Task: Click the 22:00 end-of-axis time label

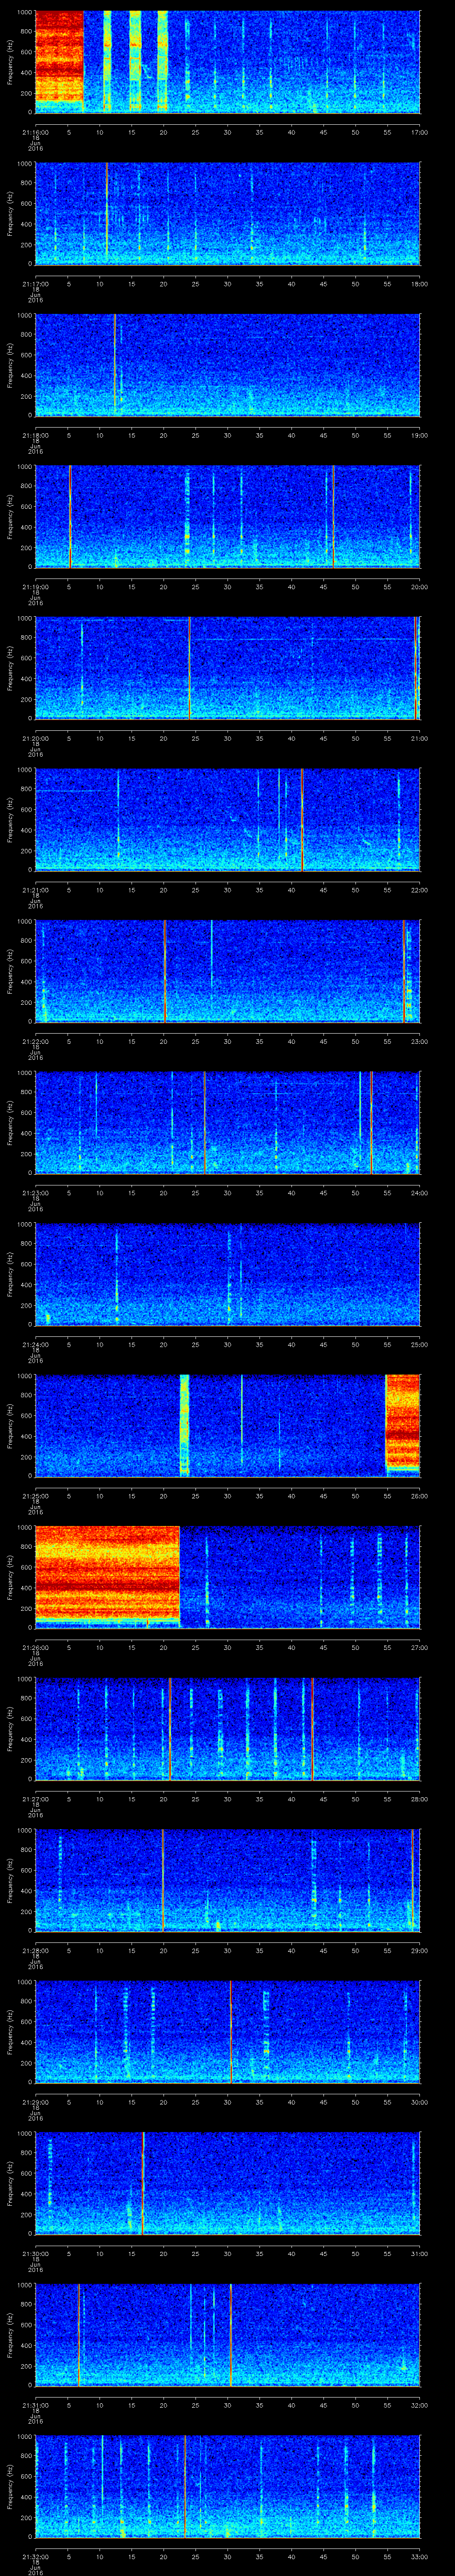Action: pos(419,890)
